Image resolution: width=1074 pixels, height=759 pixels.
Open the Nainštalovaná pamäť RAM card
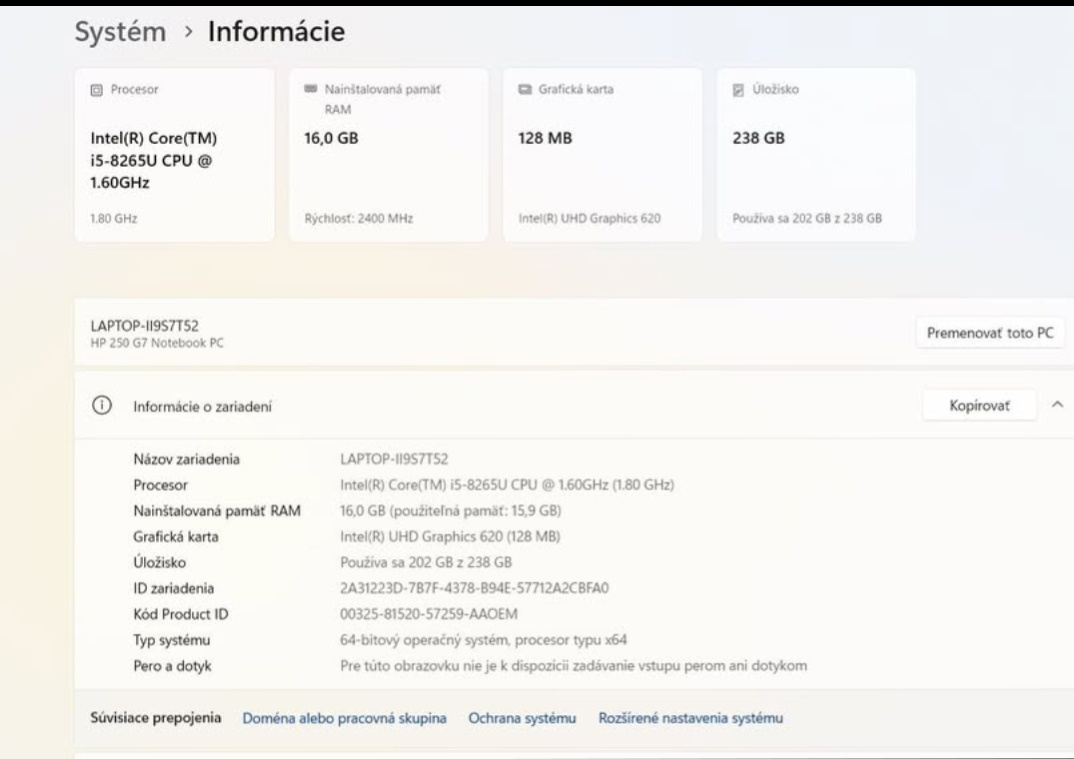pos(388,154)
